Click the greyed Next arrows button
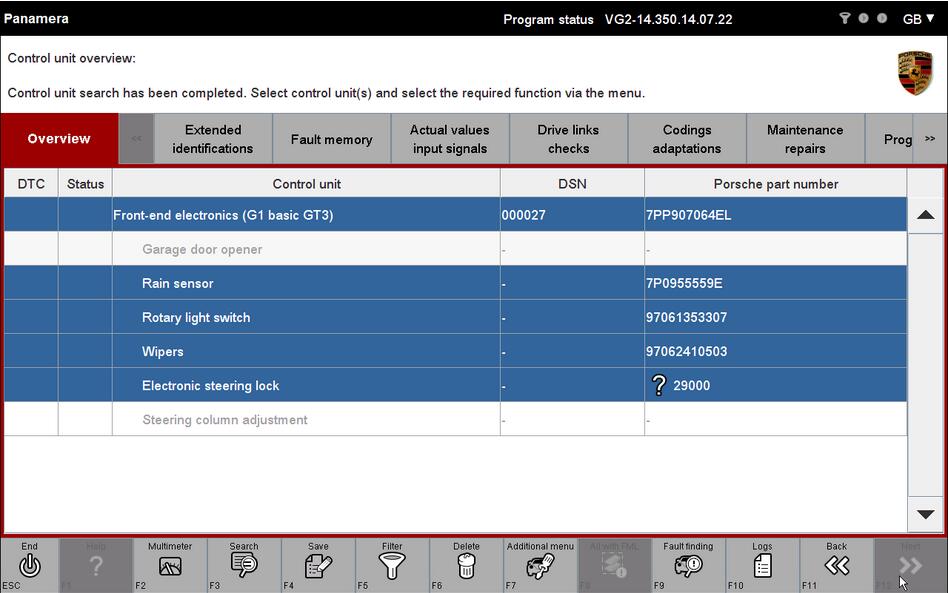The height and width of the screenshot is (593, 948). 910,566
